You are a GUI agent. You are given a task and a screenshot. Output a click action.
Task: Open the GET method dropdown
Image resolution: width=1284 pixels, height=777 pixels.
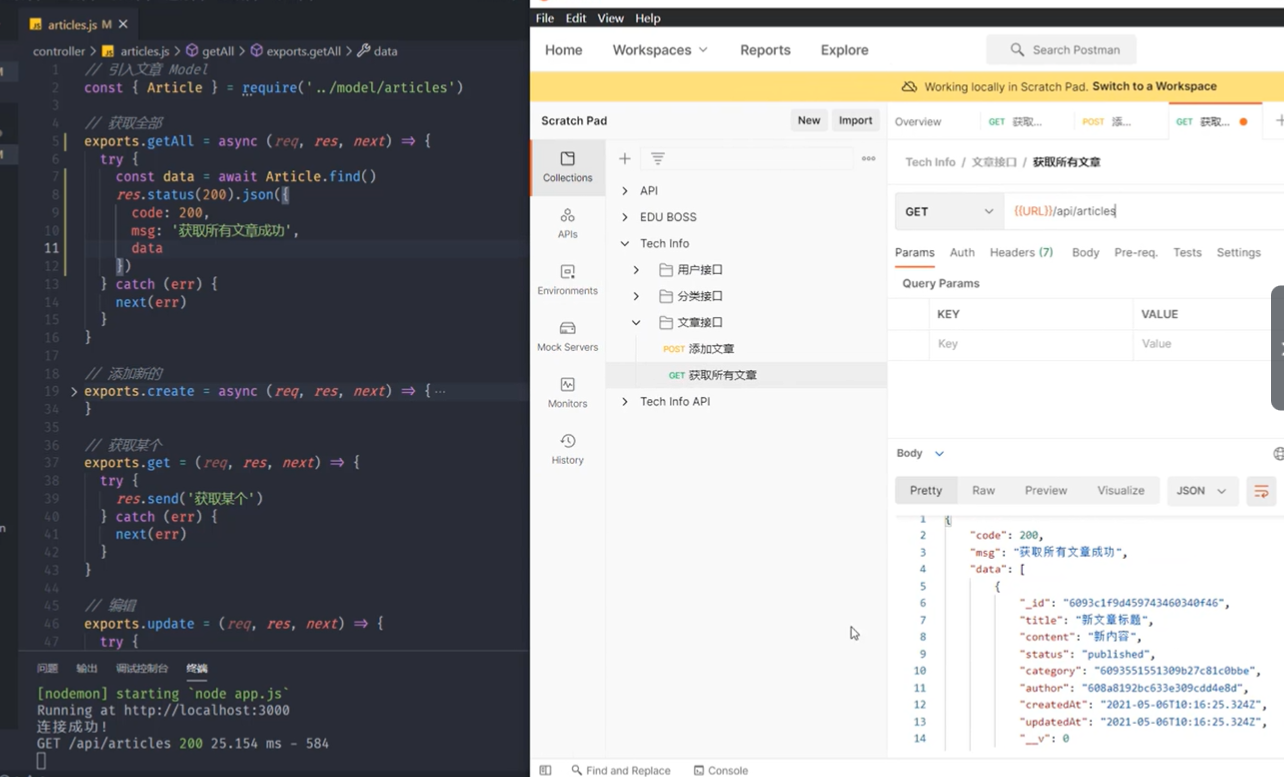pos(949,211)
